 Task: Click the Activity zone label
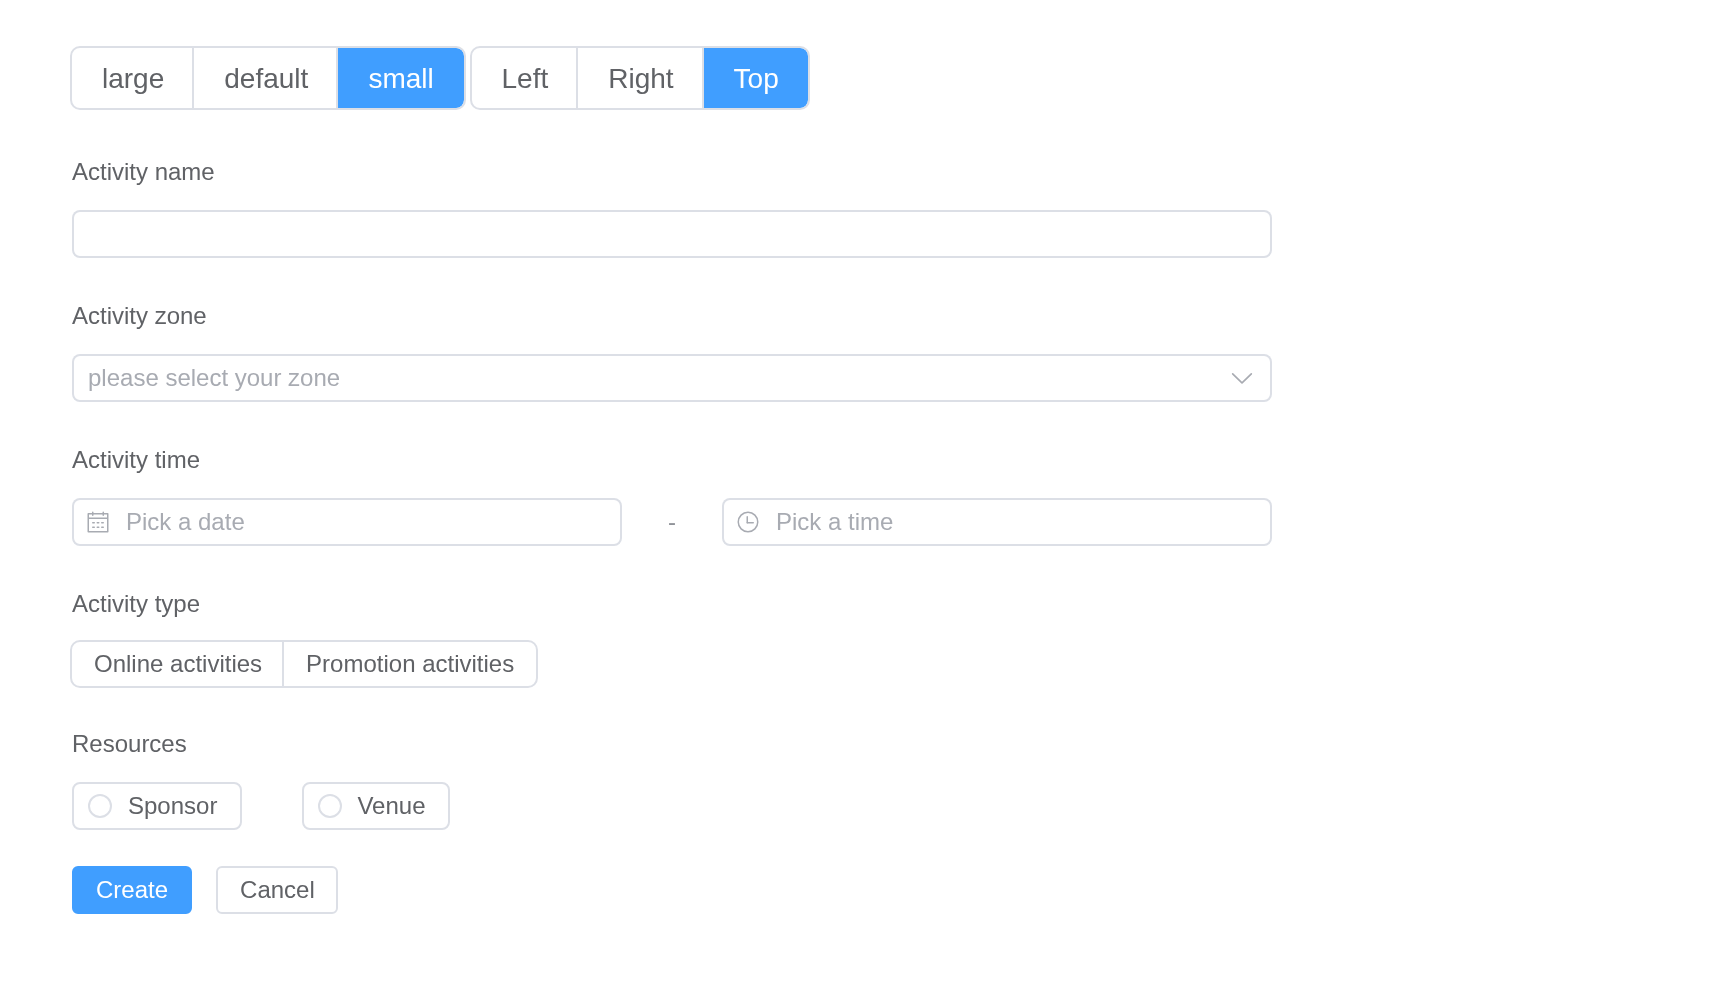coord(139,316)
